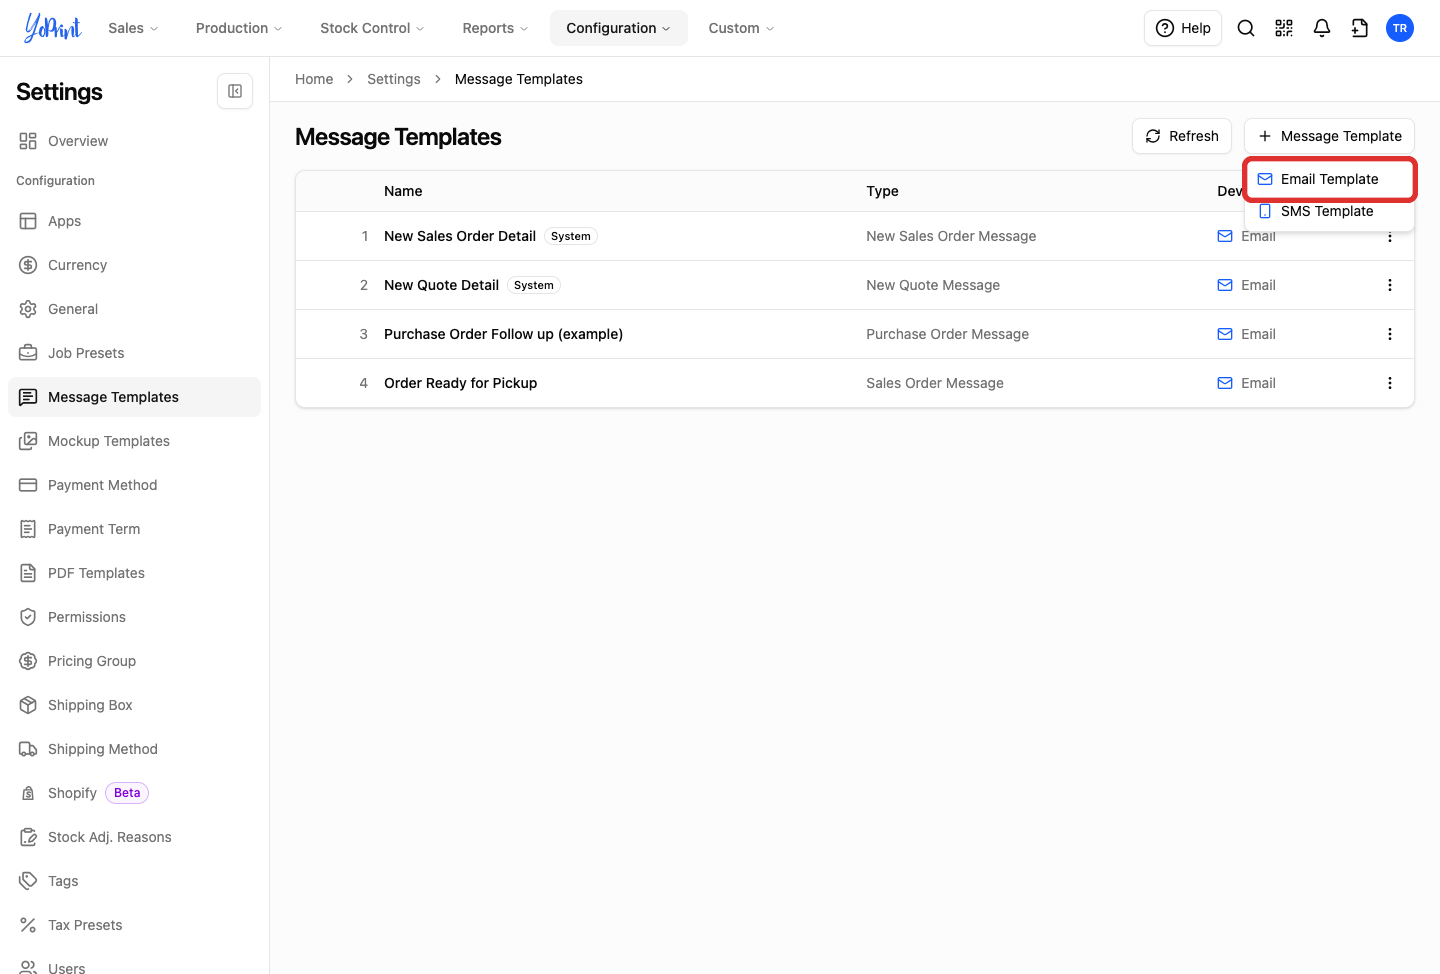The height and width of the screenshot is (974, 1440).
Task: Open the Help button
Action: pyautogui.click(x=1183, y=28)
